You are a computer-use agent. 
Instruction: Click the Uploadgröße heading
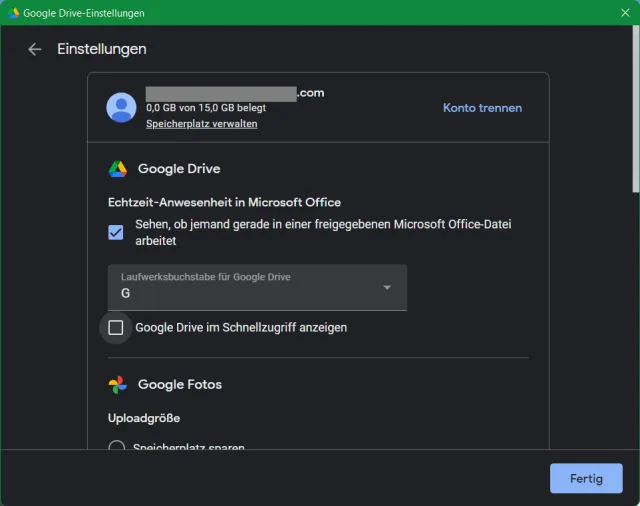click(x=144, y=417)
